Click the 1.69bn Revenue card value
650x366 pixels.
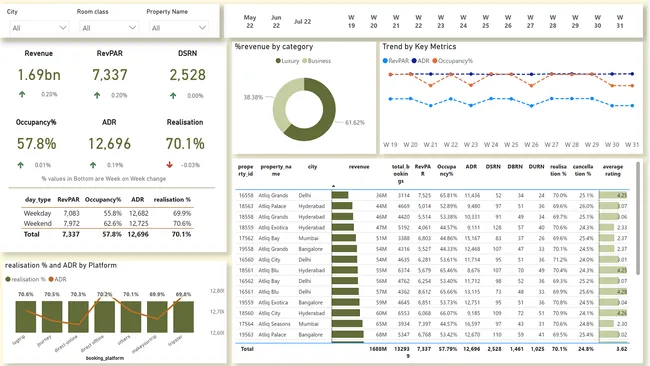(x=39, y=75)
